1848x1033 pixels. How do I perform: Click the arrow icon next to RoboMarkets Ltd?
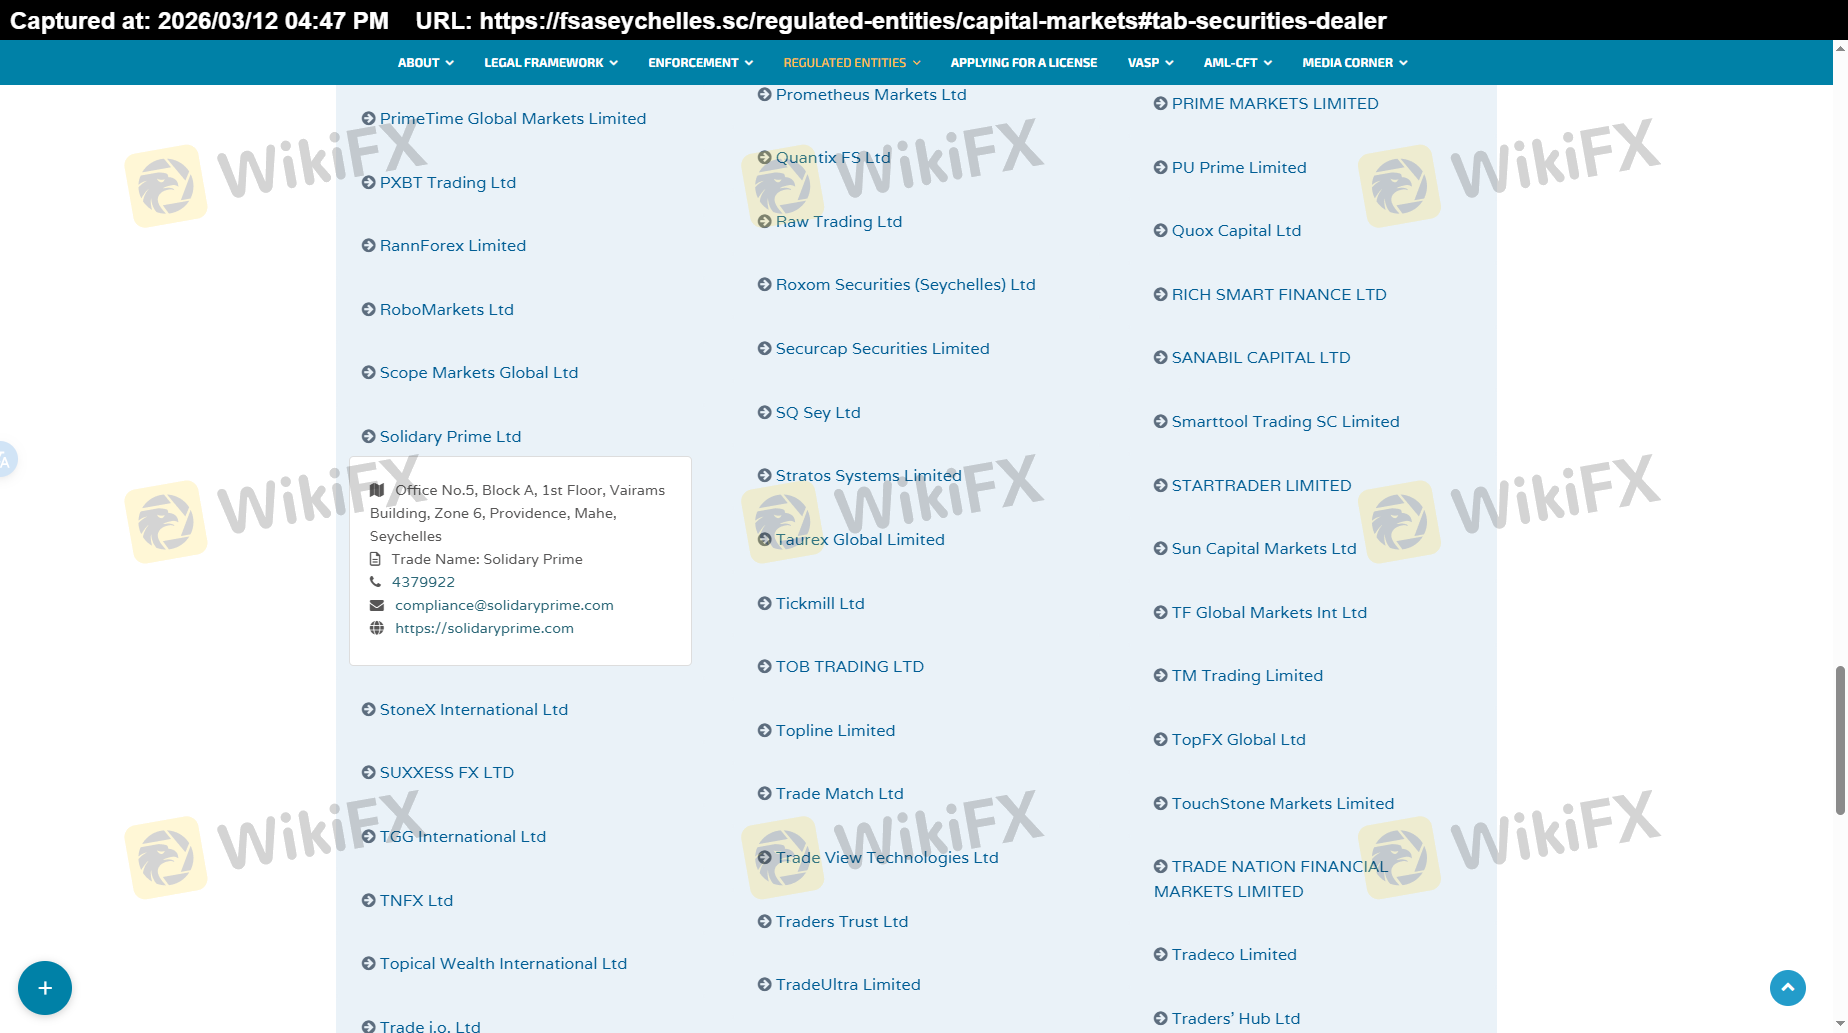coord(369,310)
